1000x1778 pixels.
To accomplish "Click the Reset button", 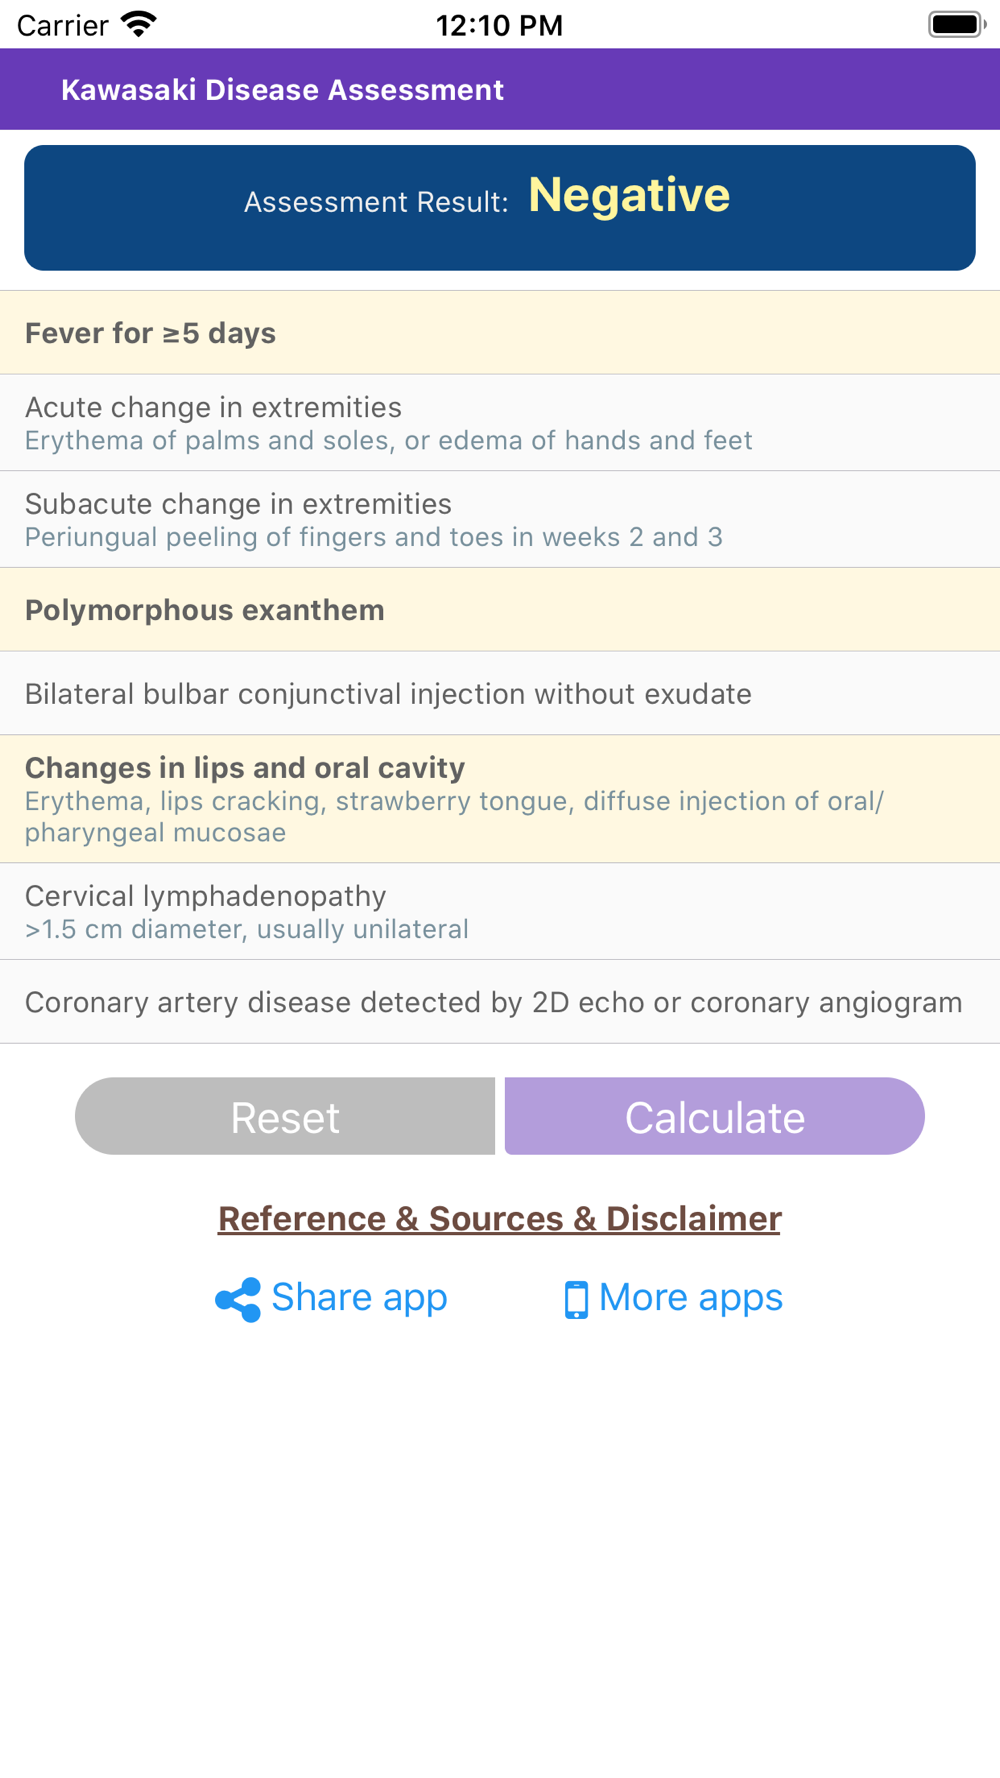I will pos(285,1116).
